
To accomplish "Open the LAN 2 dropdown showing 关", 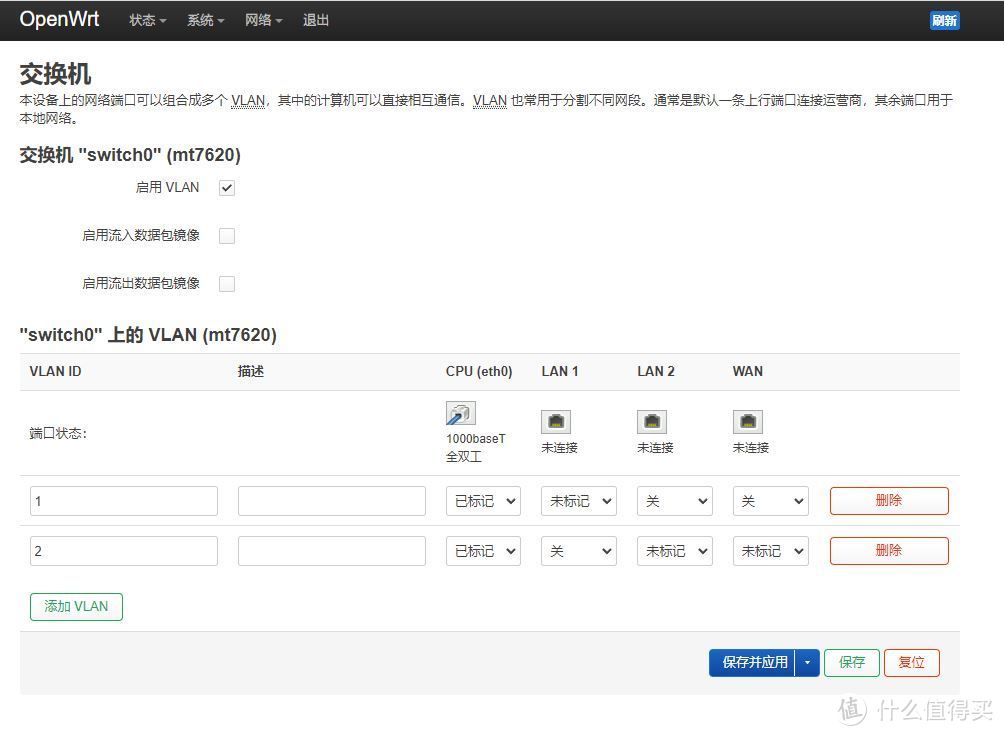I will click(675, 501).
